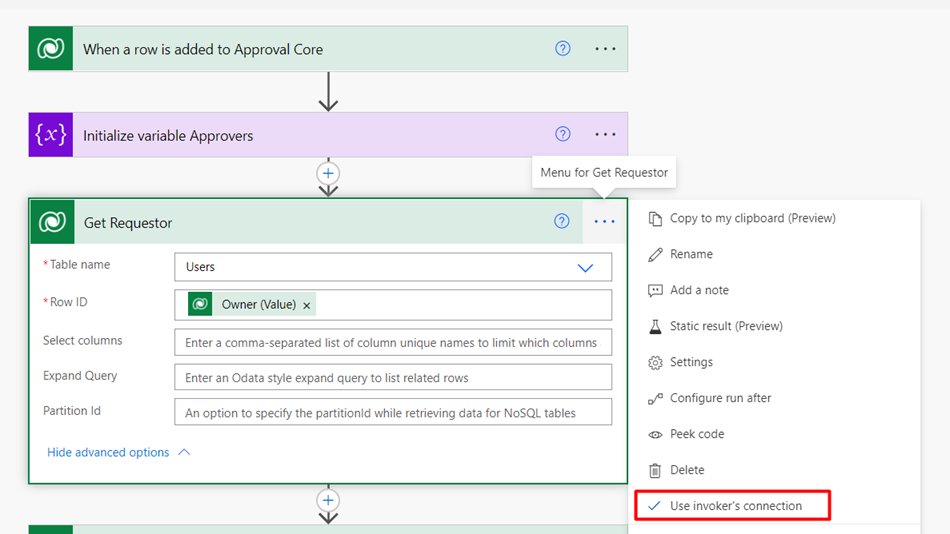Image resolution: width=950 pixels, height=534 pixels.
Task: Open ellipsis menu for Approval Core trigger
Action: pos(605,48)
